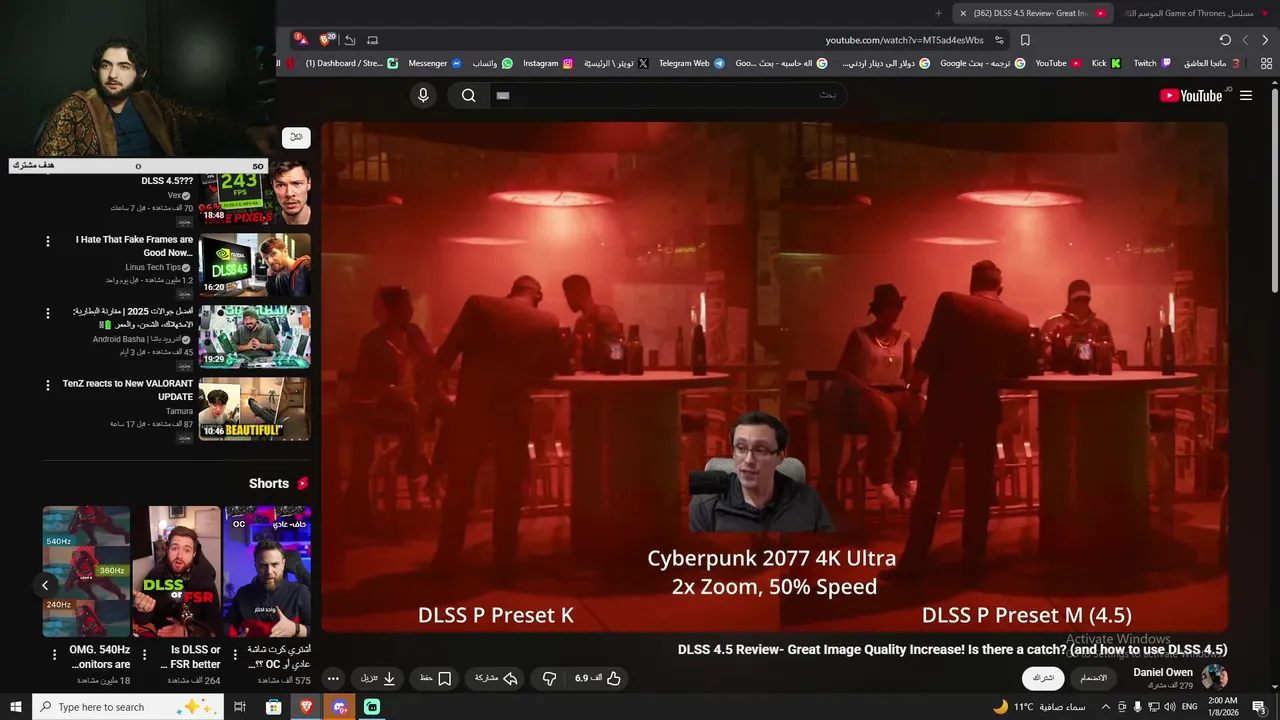Image resolution: width=1280 pixels, height=720 pixels.
Task: Open the Windows Start menu
Action: 16,707
